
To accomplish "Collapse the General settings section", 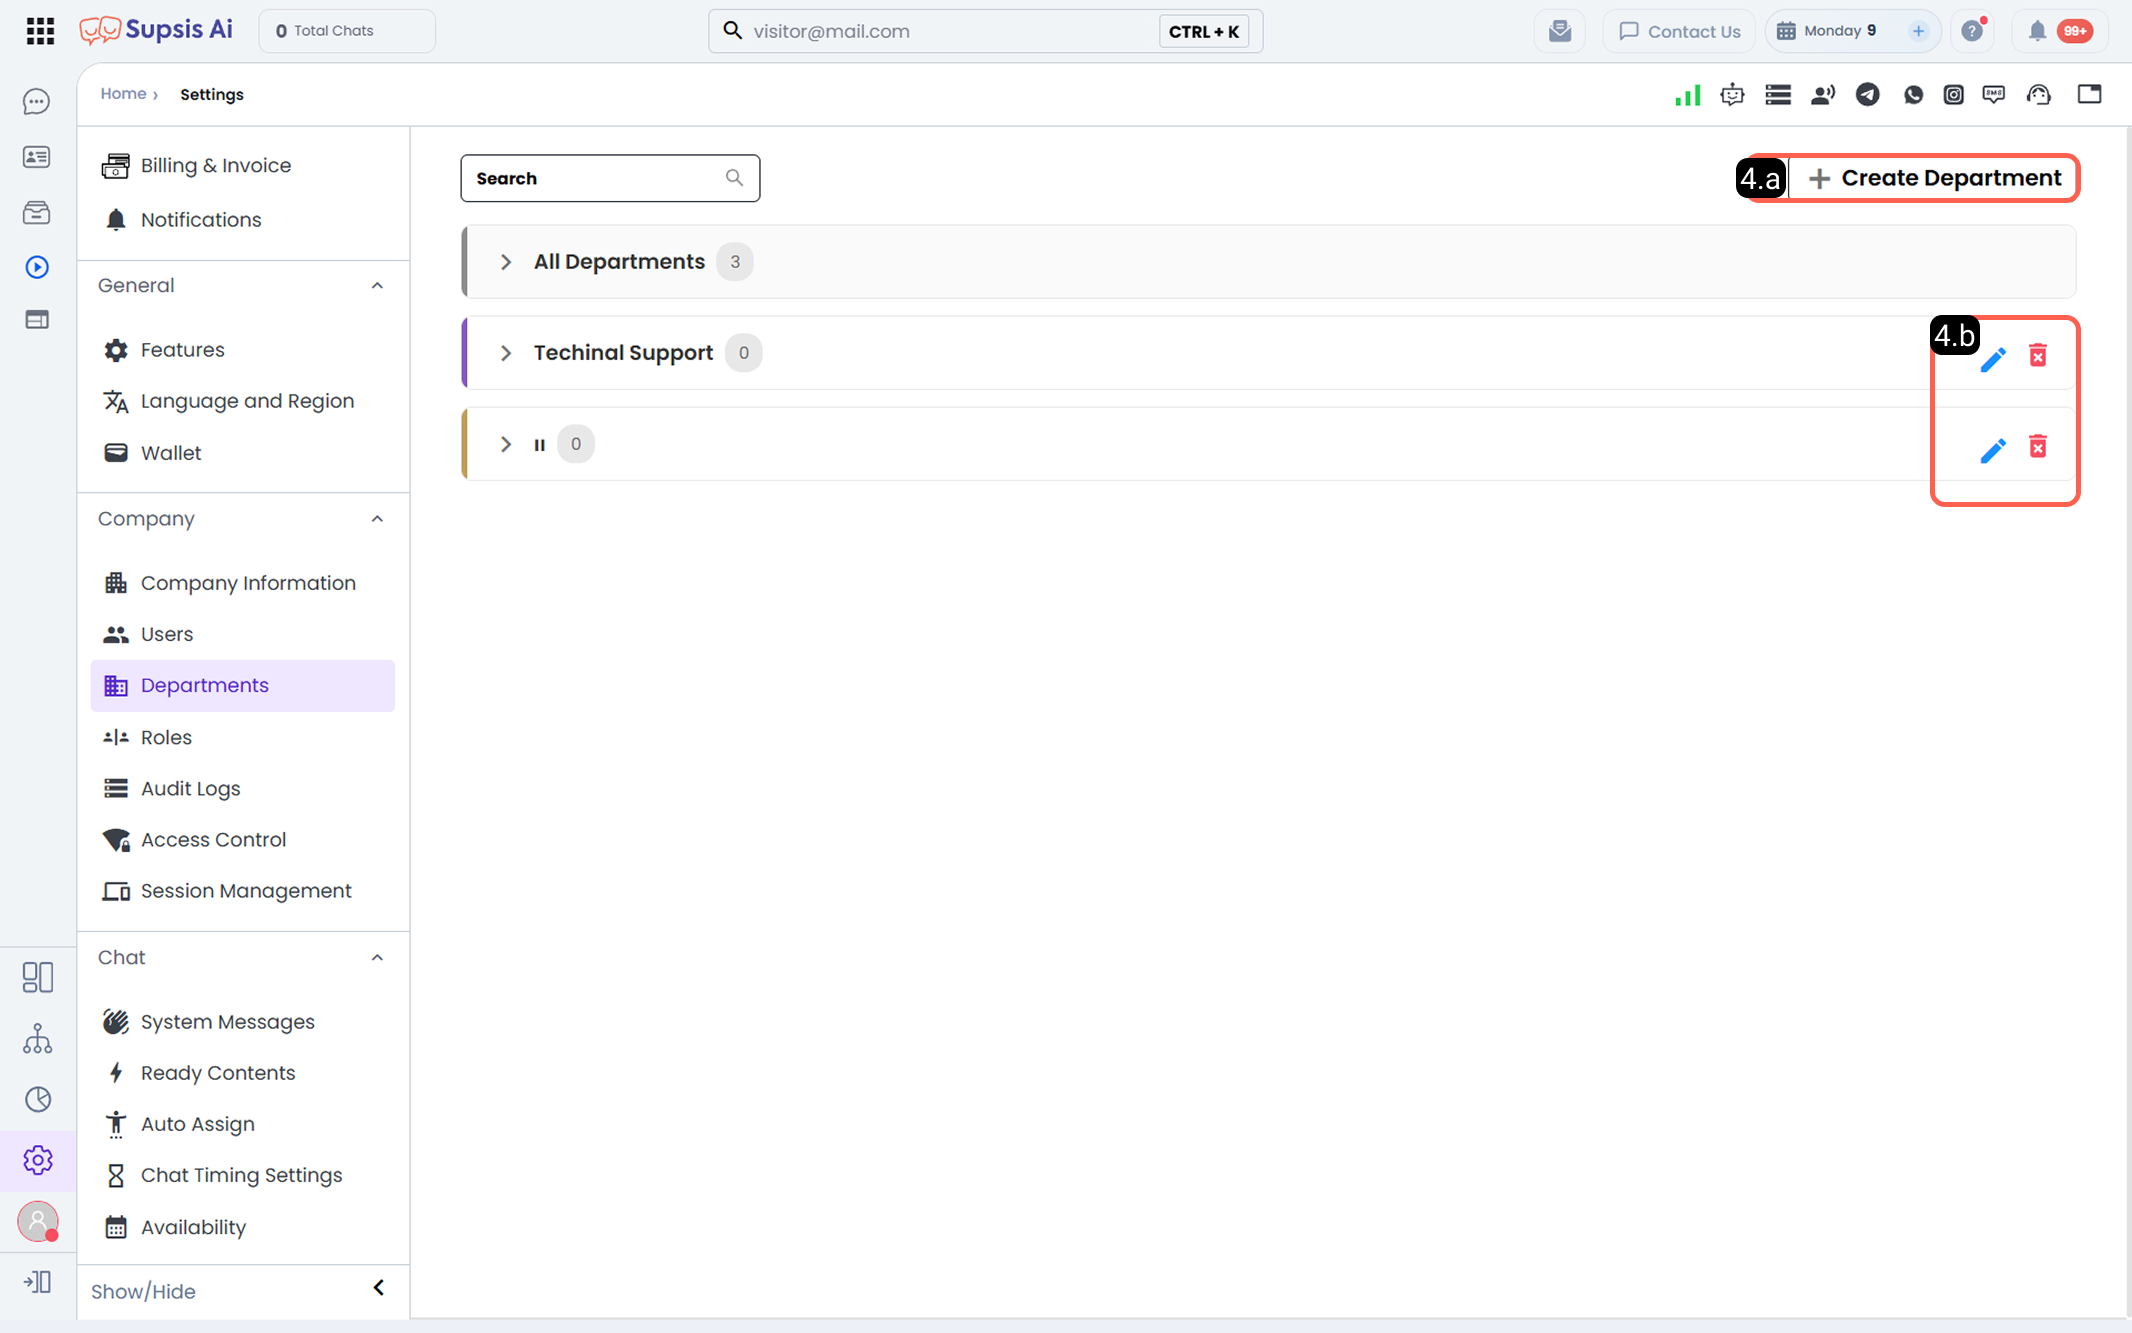I will click(377, 286).
